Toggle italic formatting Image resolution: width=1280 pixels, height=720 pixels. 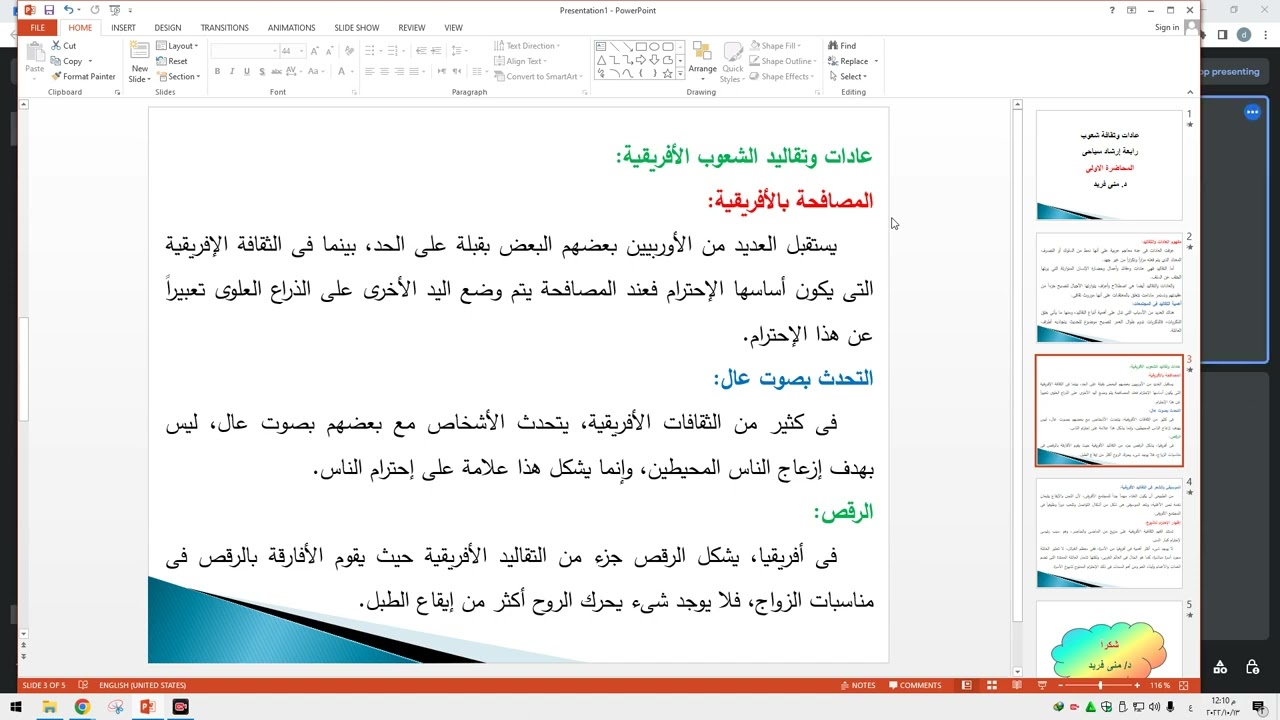232,71
